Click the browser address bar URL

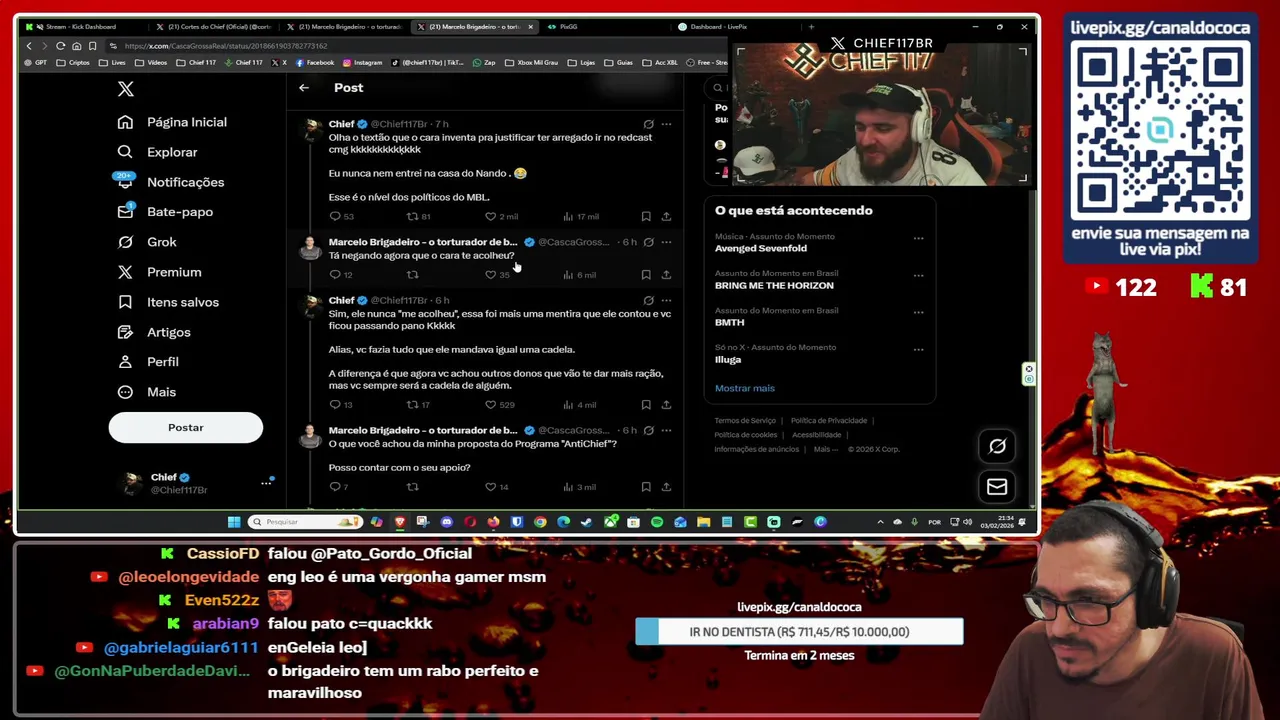[x=226, y=46]
